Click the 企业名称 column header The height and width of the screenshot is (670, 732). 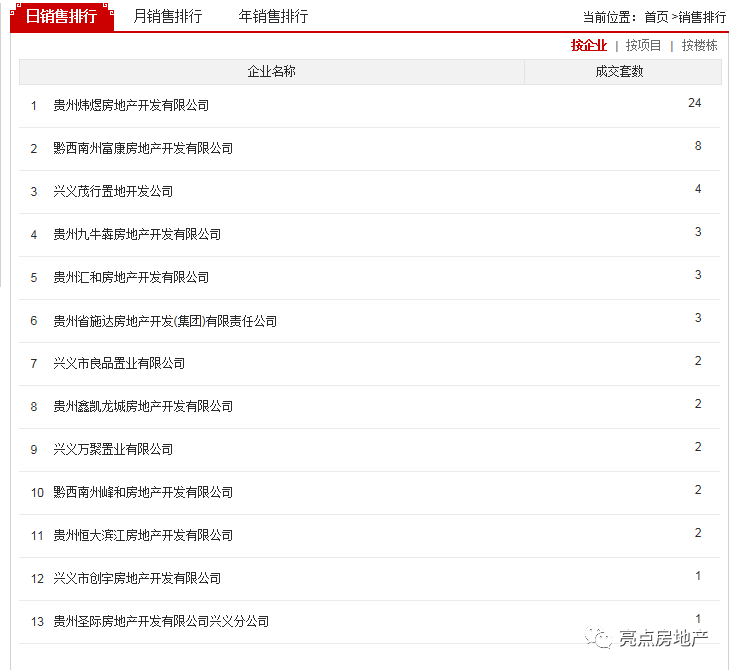click(x=272, y=71)
